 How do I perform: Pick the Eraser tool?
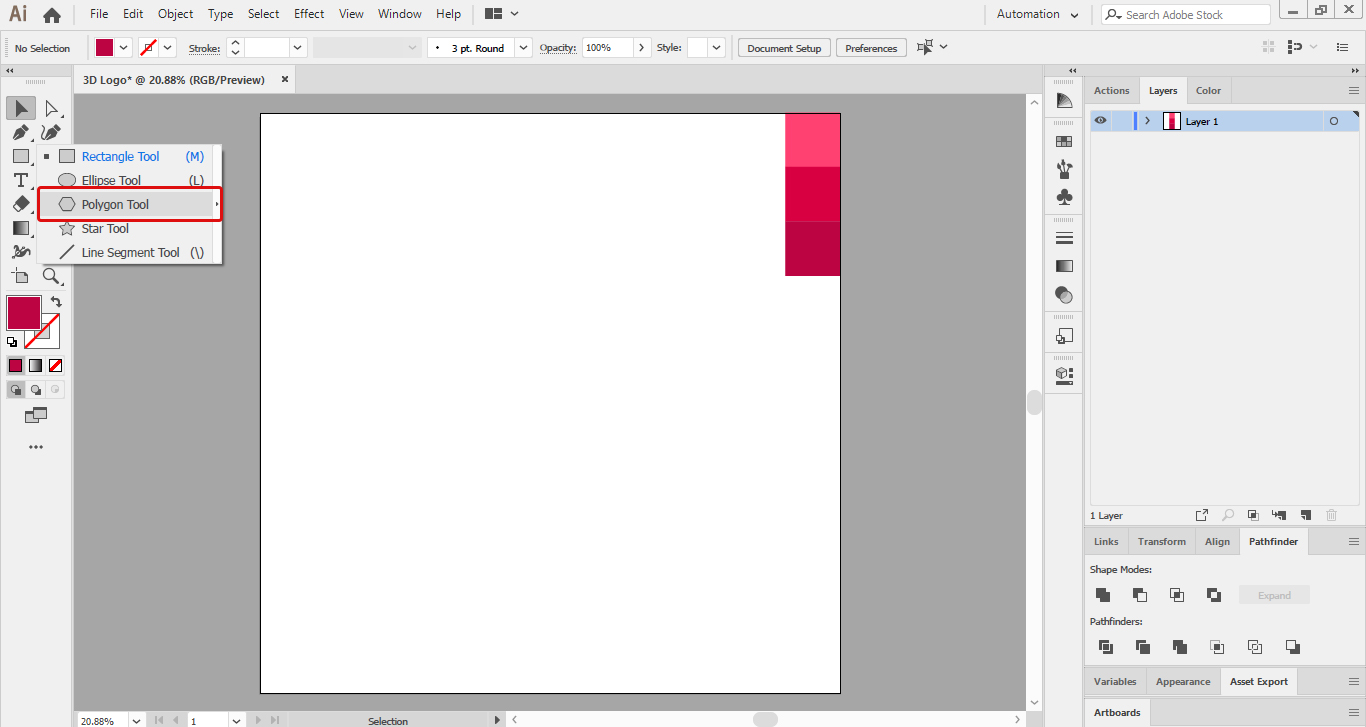click(x=20, y=204)
